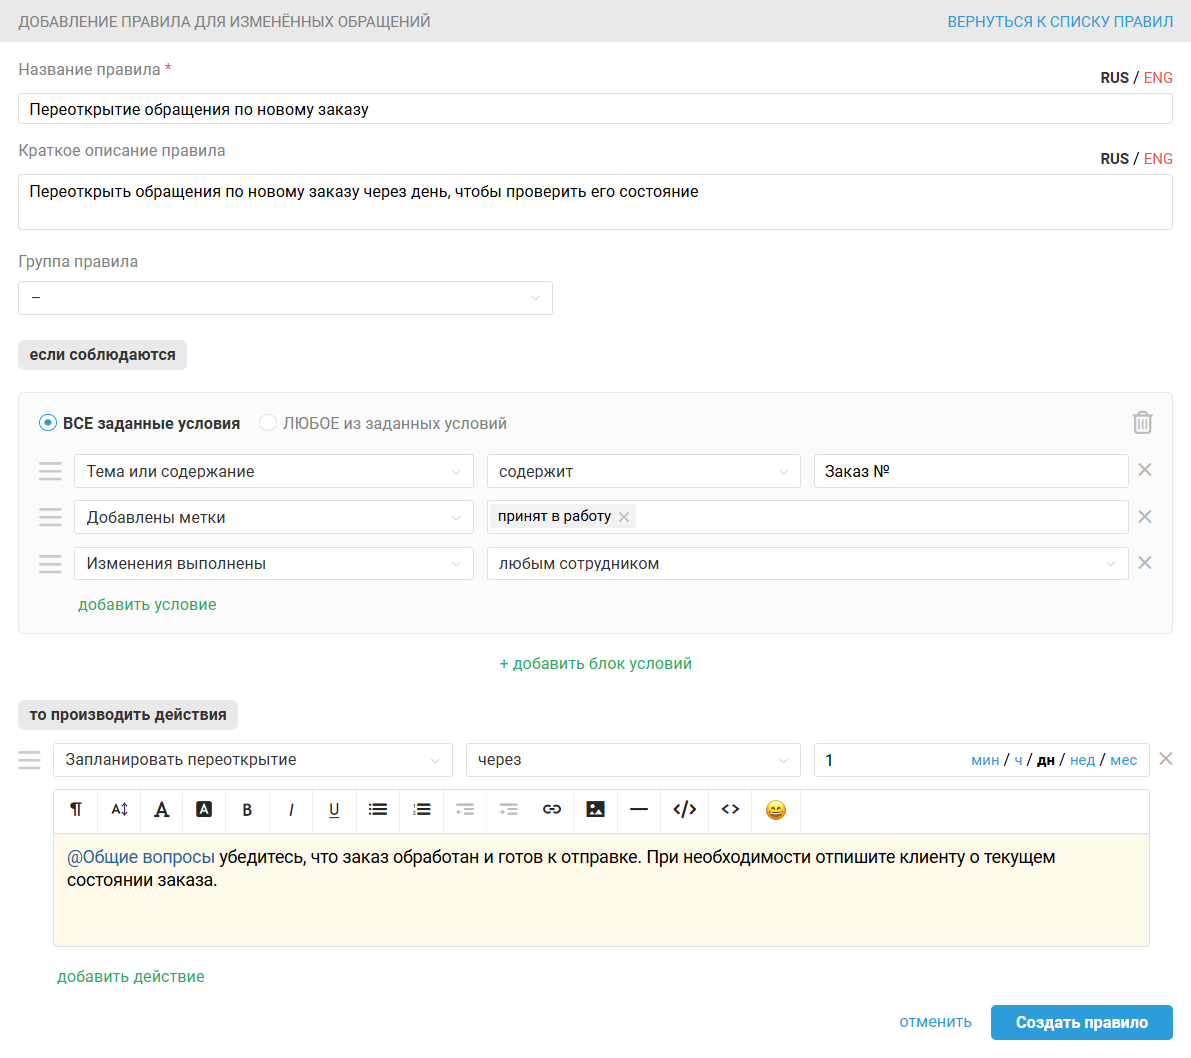Click the bulleted list icon
This screenshot has width=1191, height=1058.
378,810
